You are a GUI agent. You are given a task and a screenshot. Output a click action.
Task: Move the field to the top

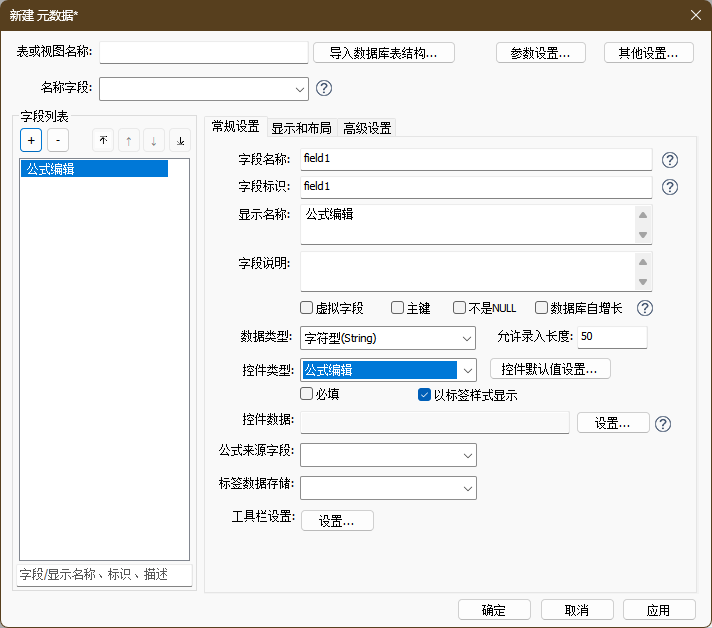(x=103, y=141)
